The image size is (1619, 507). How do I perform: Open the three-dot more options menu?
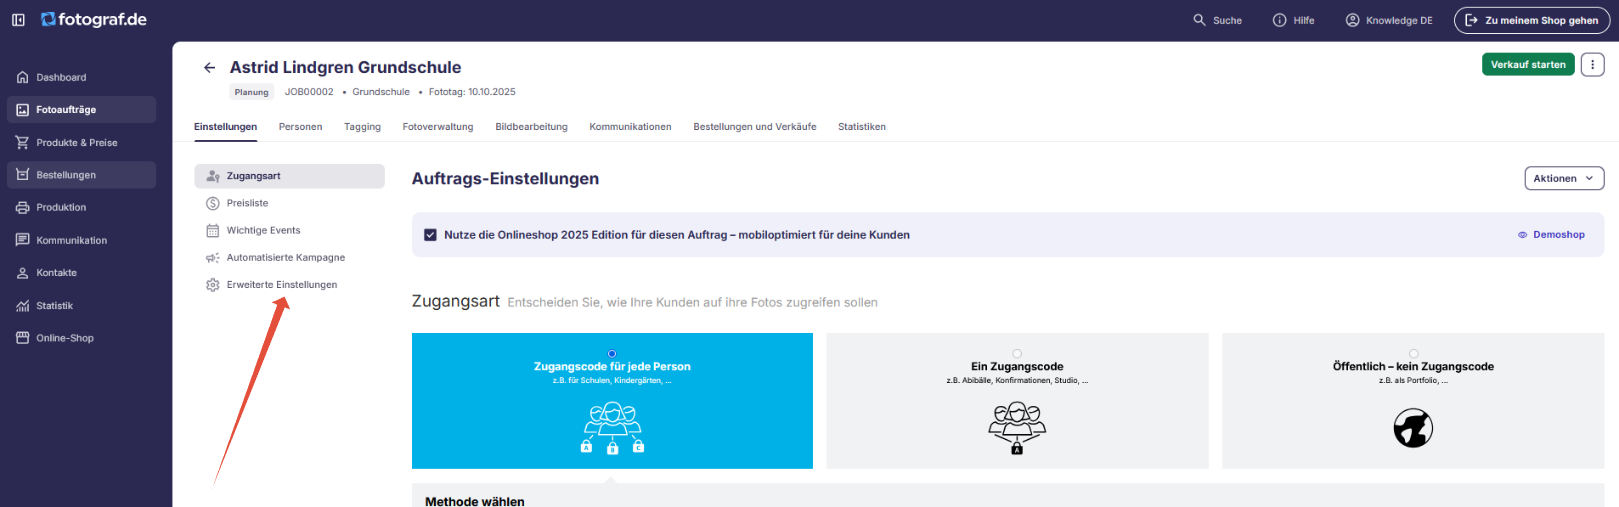[x=1593, y=65]
